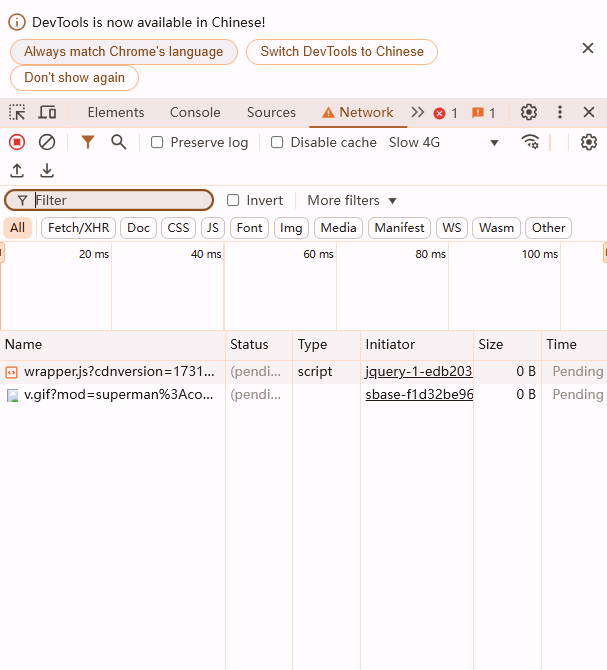The width and height of the screenshot is (607, 670).
Task: Click the red error count badge
Action: tap(446, 113)
